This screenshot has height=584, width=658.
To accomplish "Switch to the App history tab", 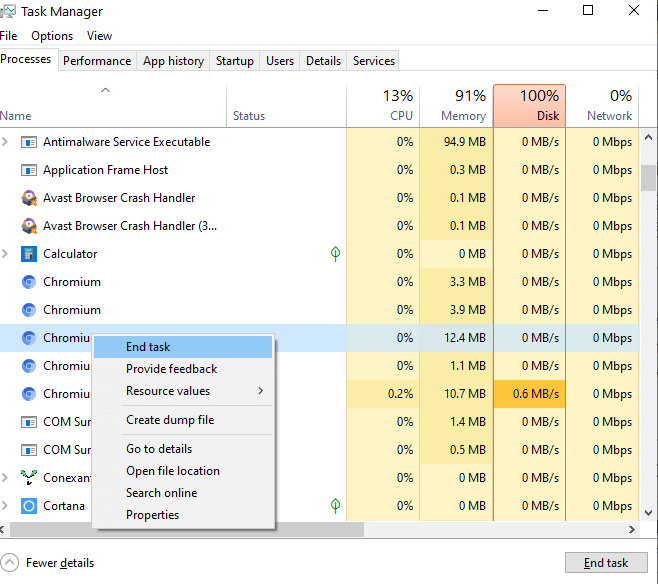I will [173, 61].
